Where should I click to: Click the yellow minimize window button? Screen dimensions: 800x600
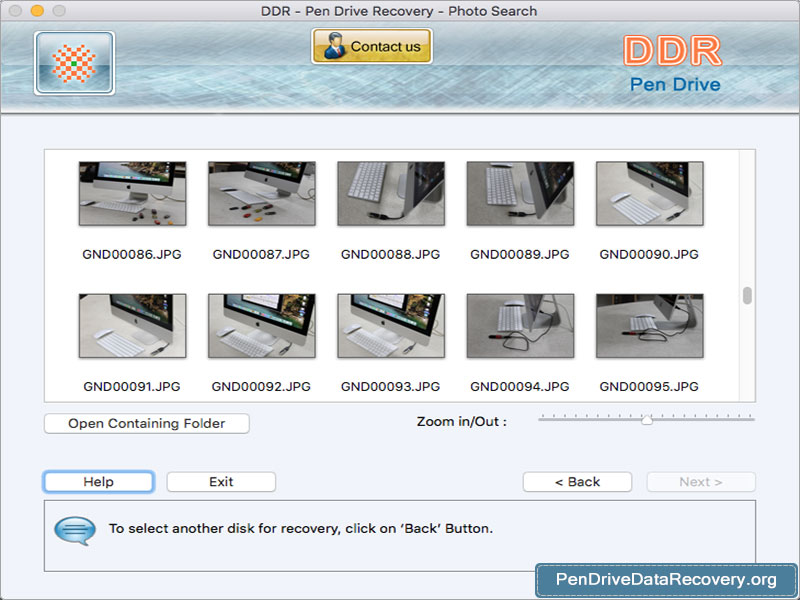tap(37, 11)
